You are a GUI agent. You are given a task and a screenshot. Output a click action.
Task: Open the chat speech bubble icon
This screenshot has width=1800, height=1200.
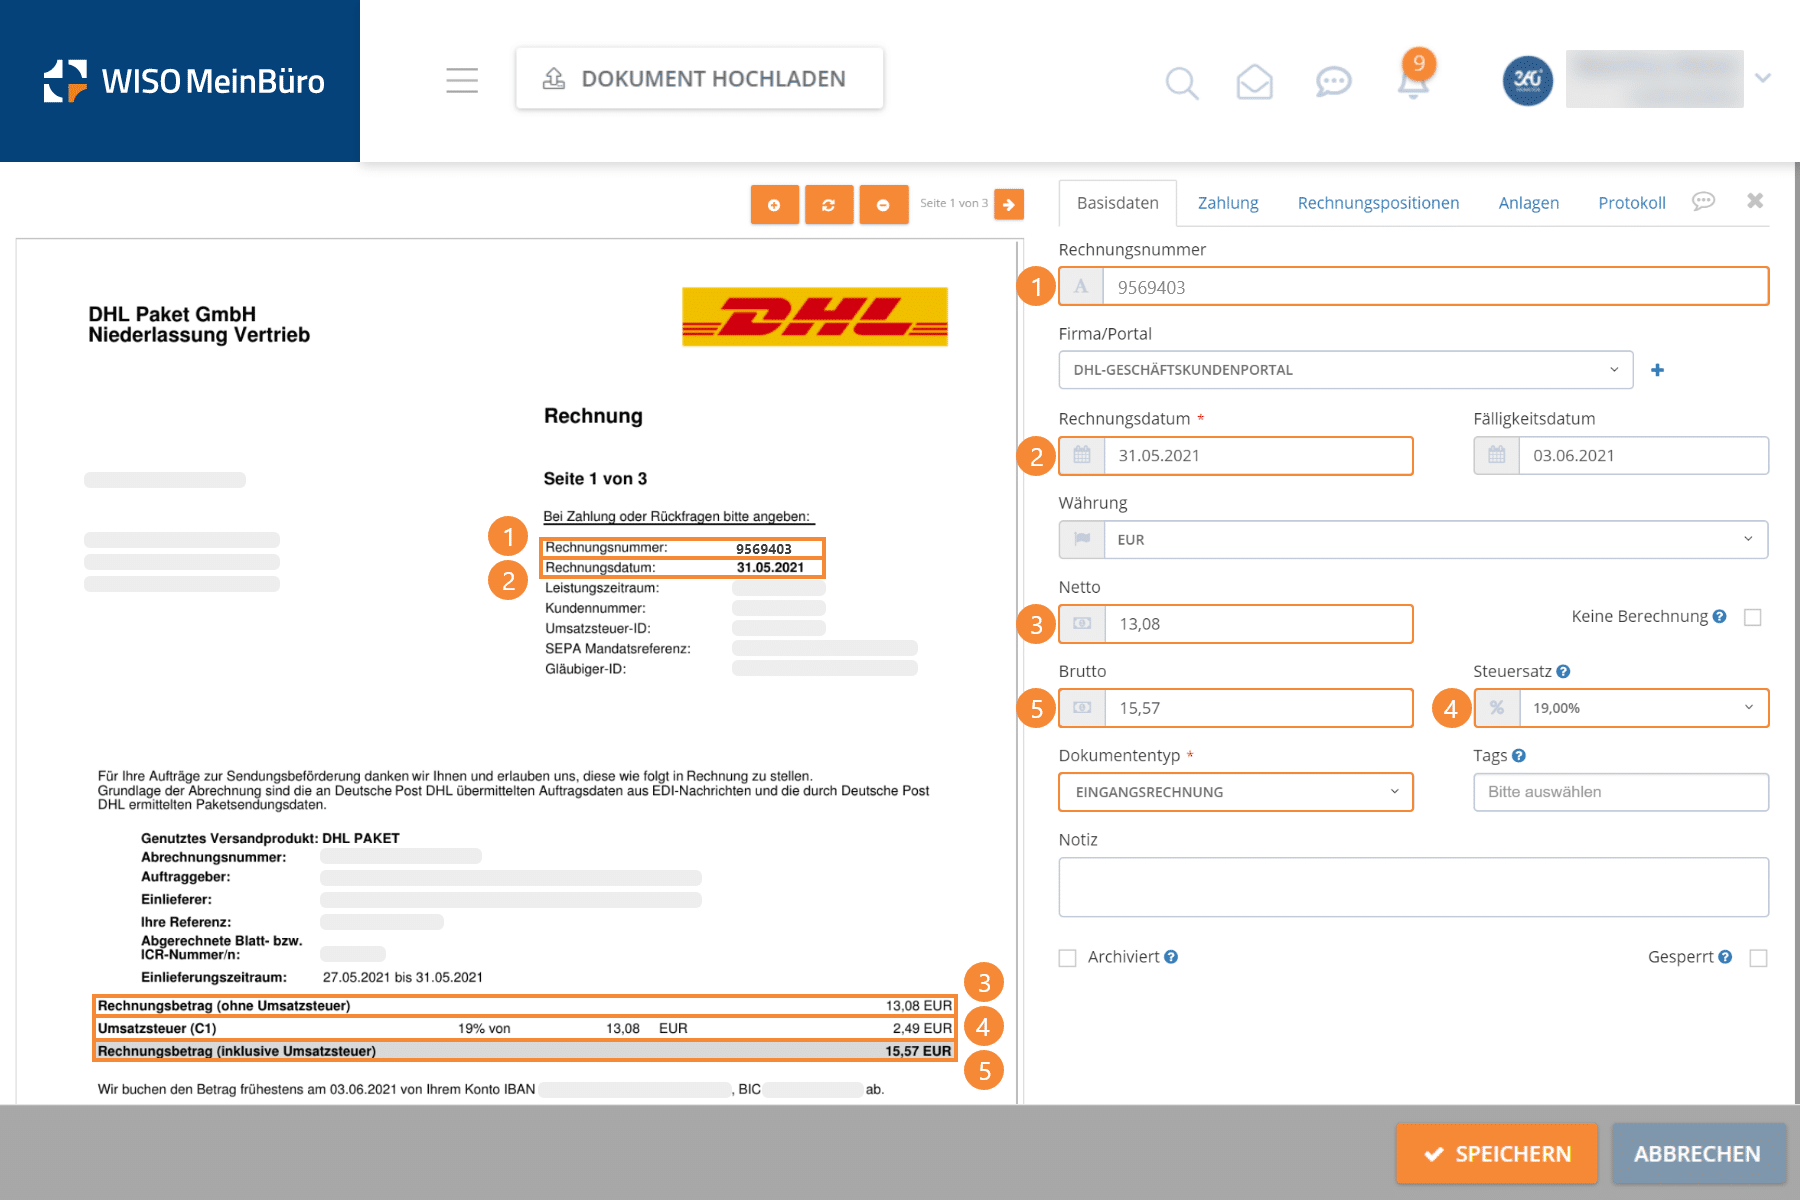click(x=1333, y=82)
